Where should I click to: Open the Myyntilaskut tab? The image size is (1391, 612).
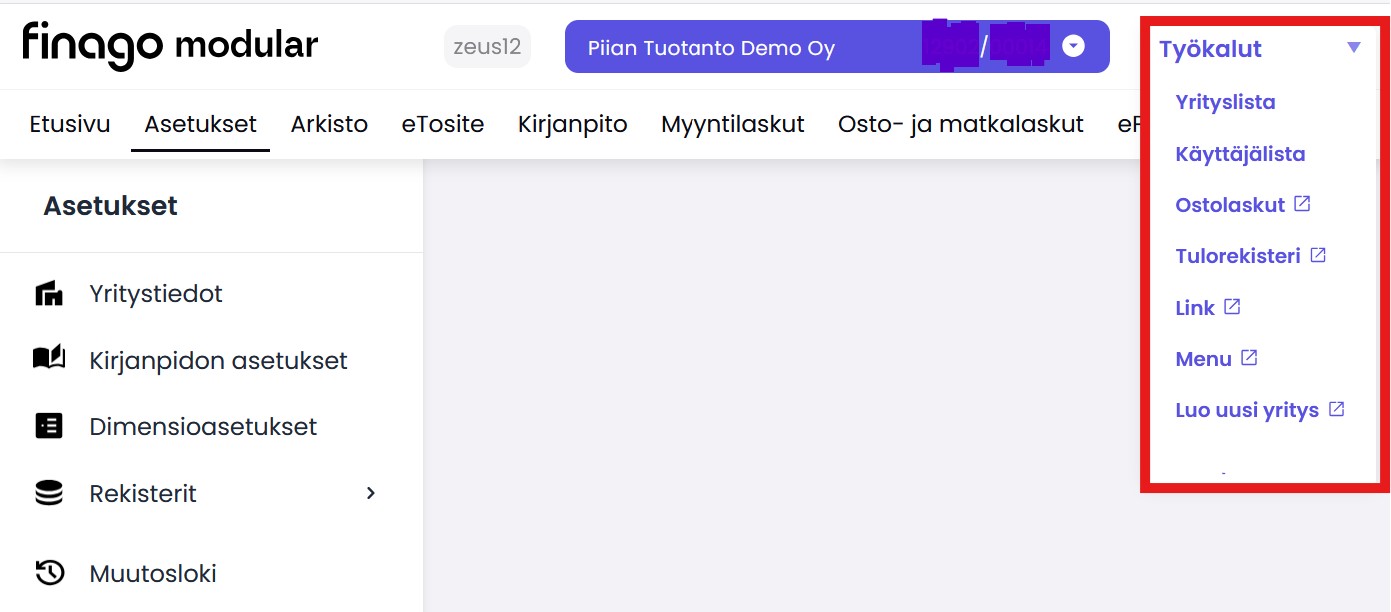(733, 124)
